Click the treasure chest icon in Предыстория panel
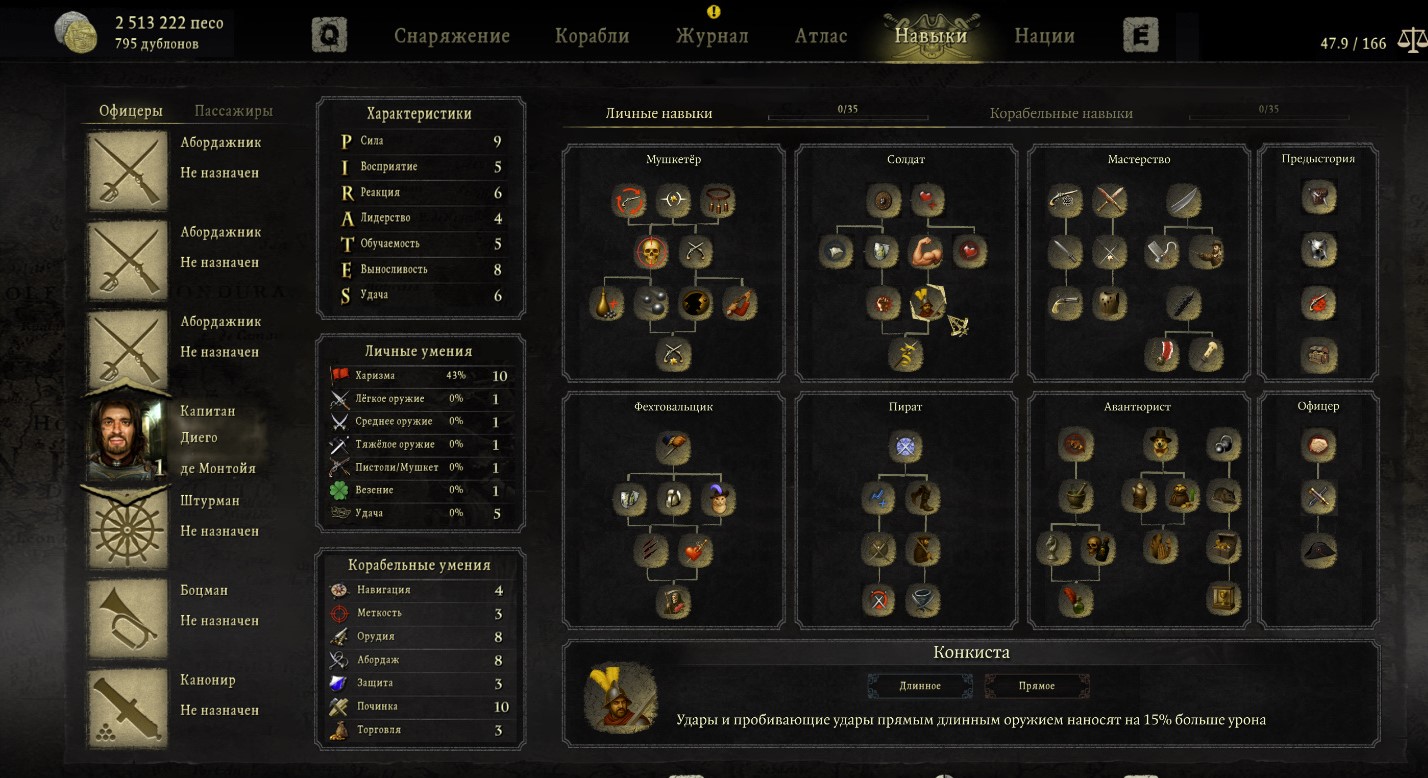 coord(1319,354)
